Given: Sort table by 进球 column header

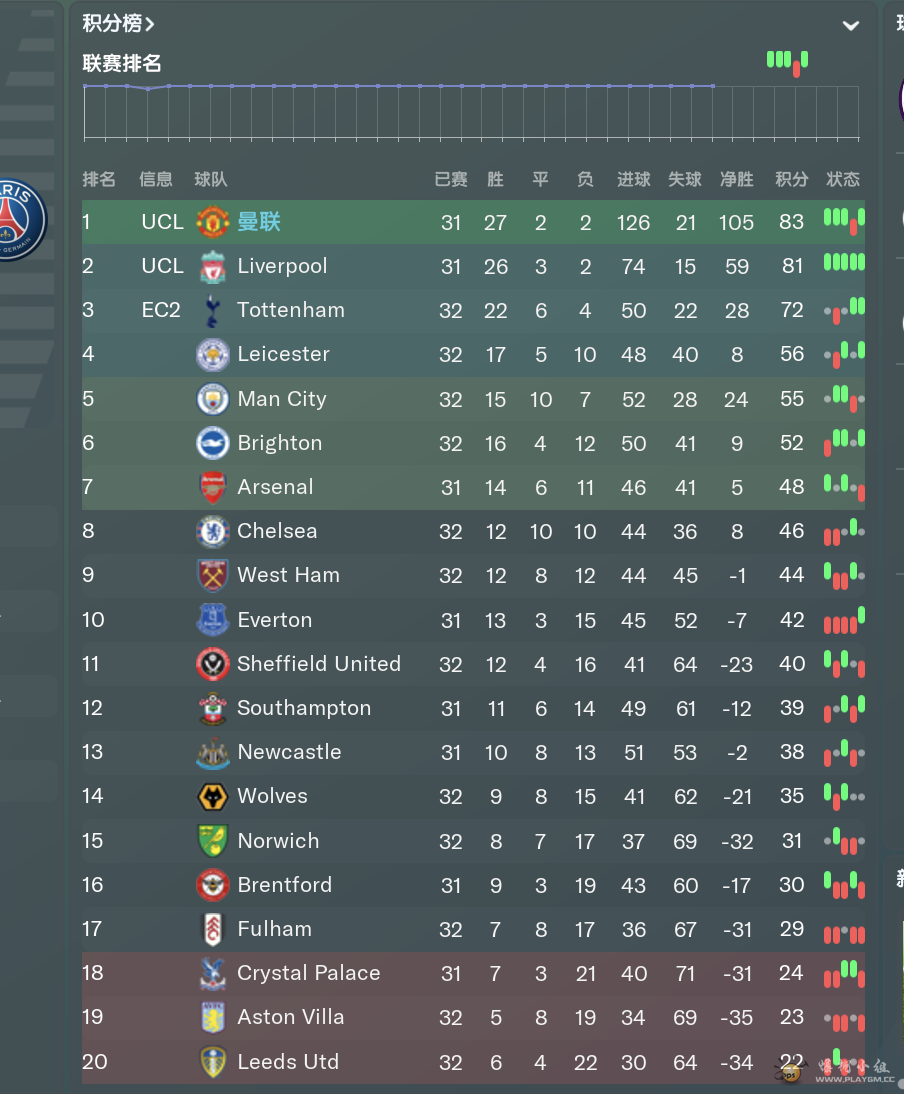Looking at the screenshot, I should click(x=633, y=179).
